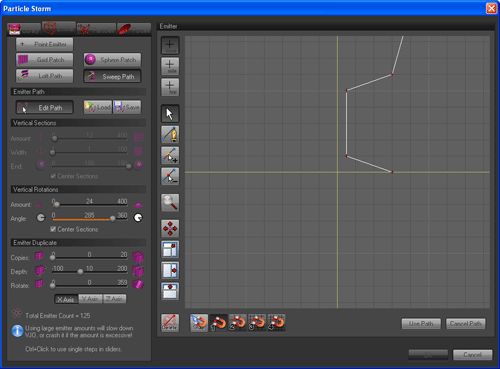
Task: Switch to the top view button
Action: pos(170,87)
